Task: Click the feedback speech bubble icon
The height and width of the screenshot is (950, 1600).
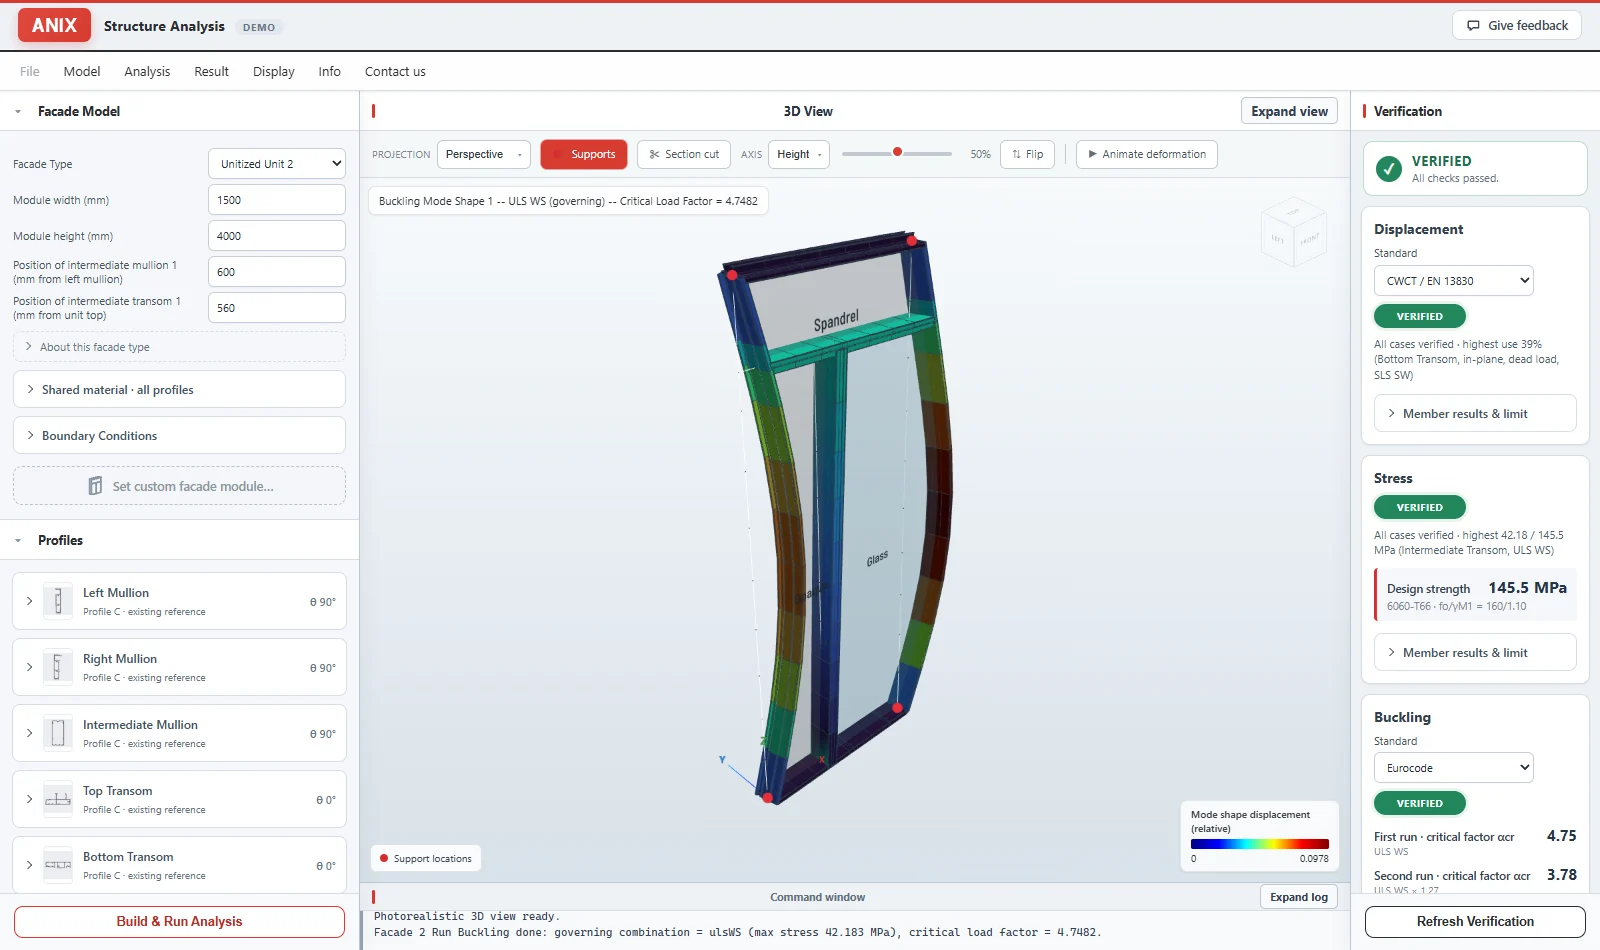Action: (1473, 26)
